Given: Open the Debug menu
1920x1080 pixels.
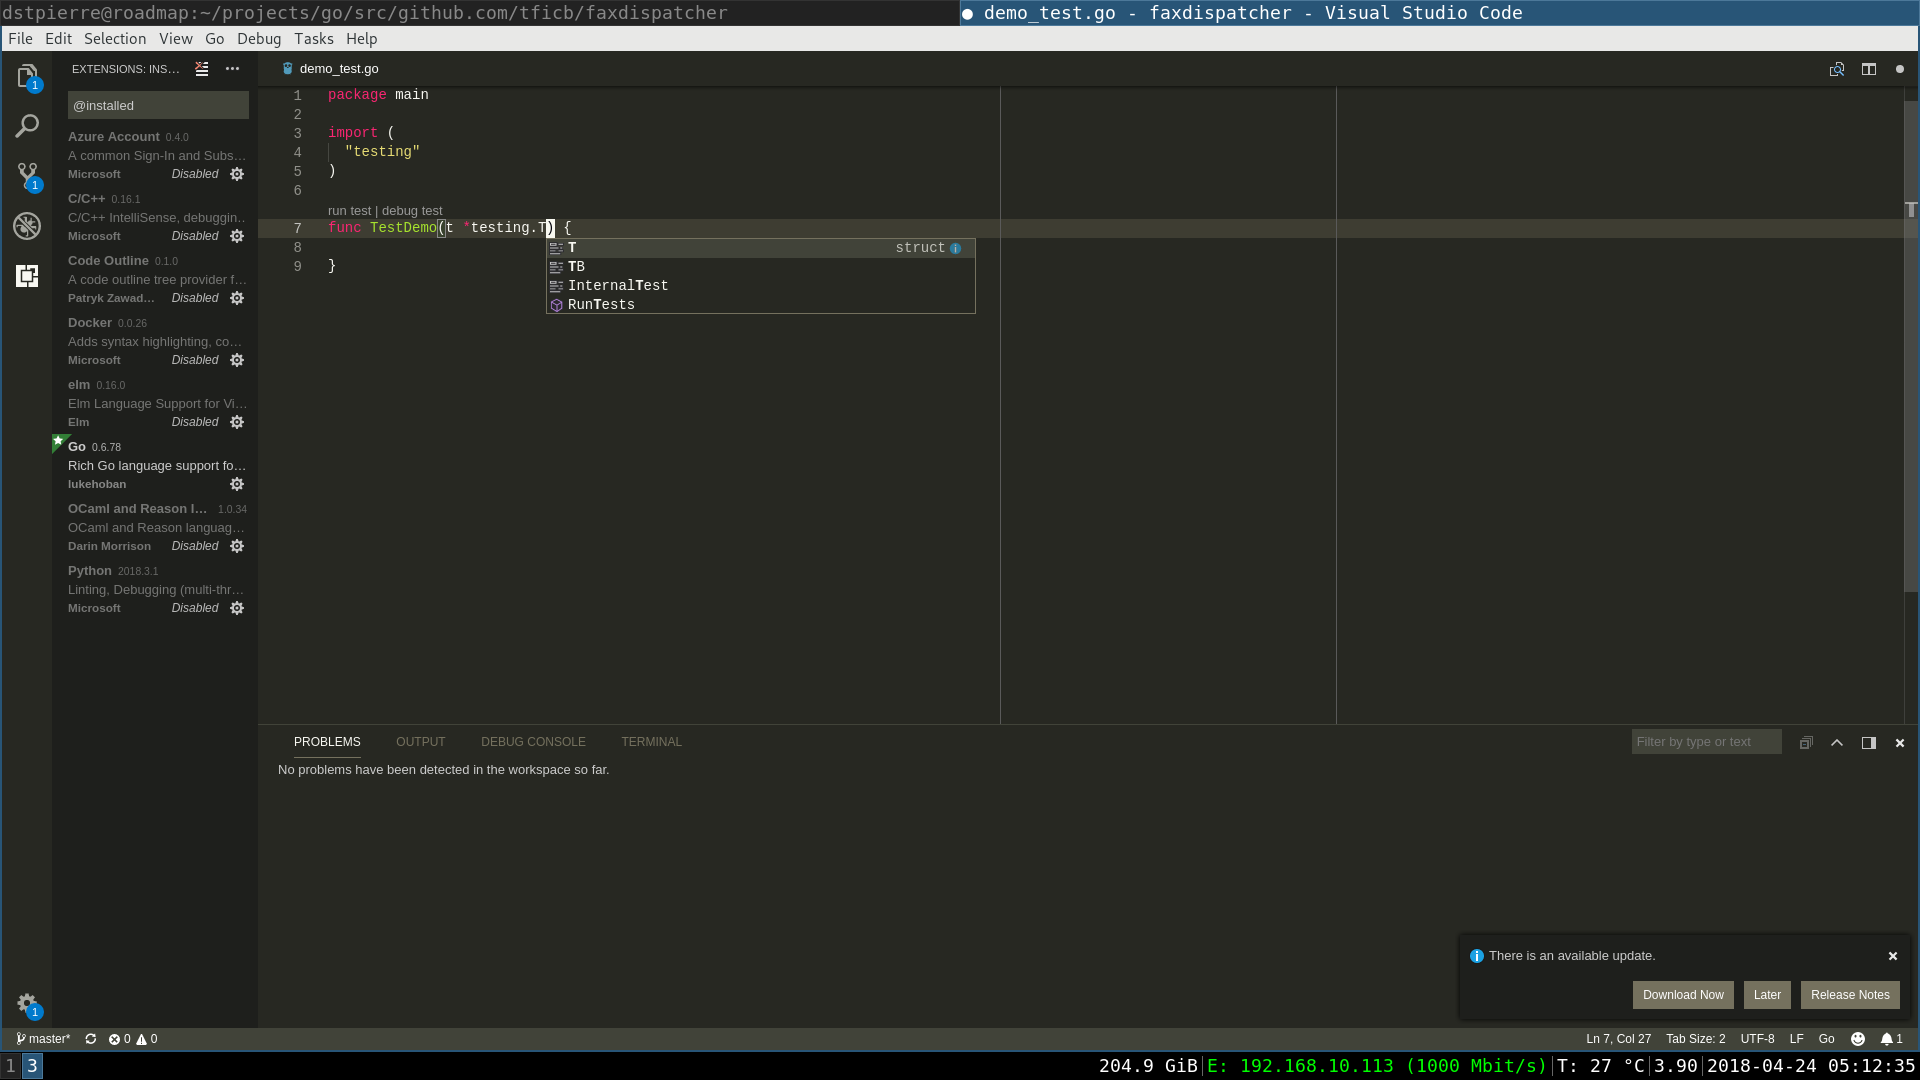Looking at the screenshot, I should (258, 38).
